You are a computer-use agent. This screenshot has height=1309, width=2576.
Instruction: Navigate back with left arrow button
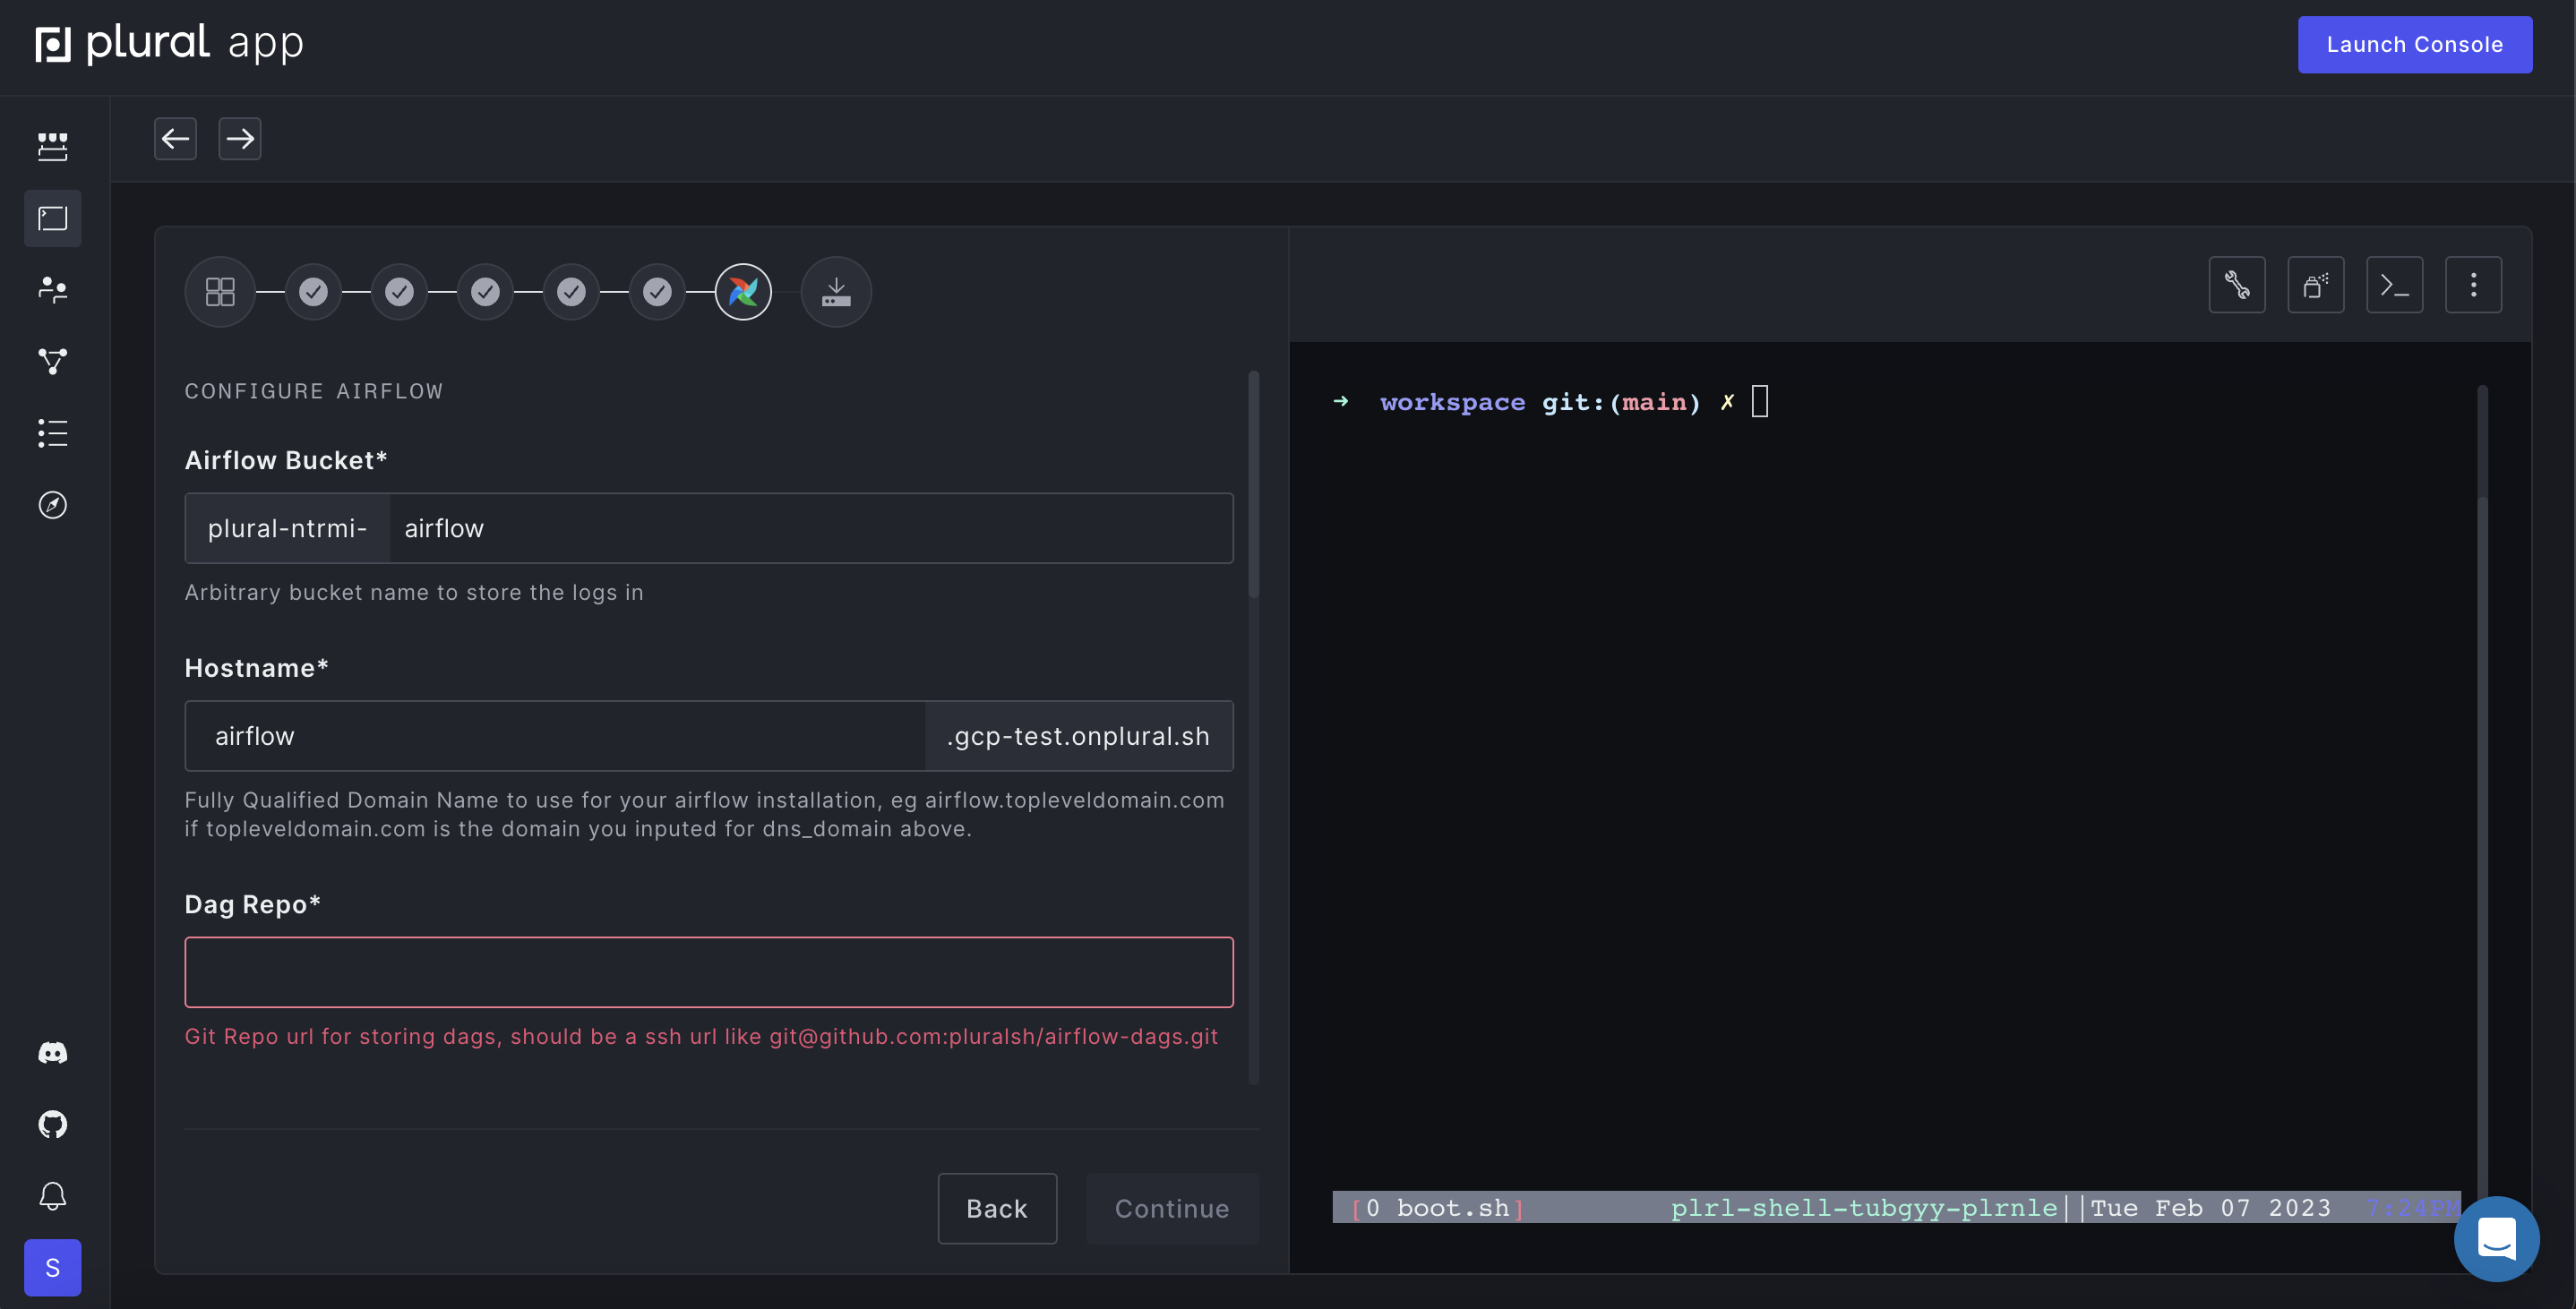tap(175, 138)
